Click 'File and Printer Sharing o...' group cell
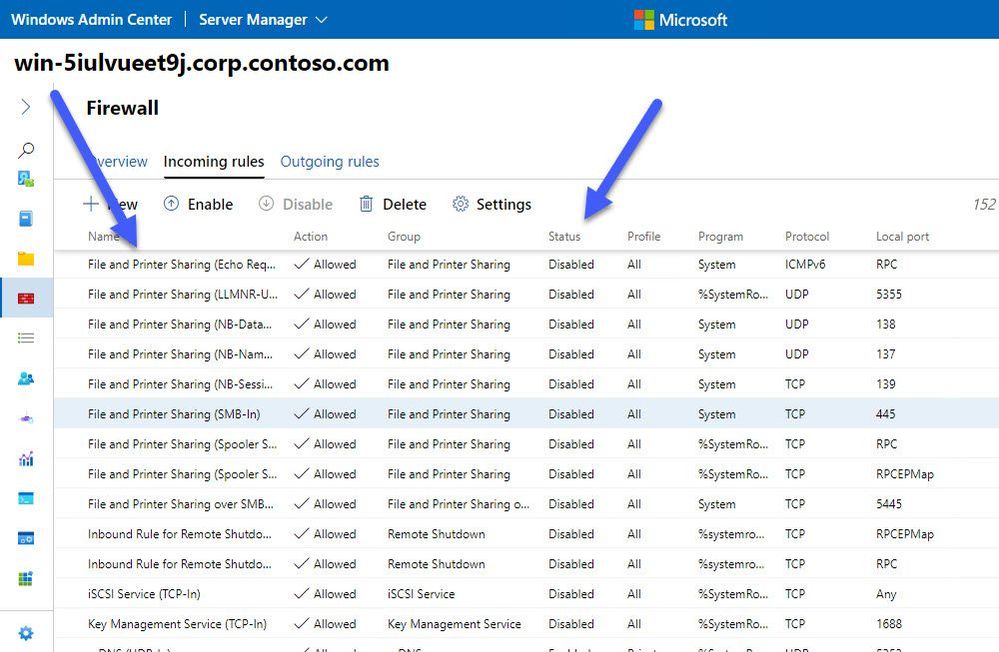The height and width of the screenshot is (652, 999). 459,504
